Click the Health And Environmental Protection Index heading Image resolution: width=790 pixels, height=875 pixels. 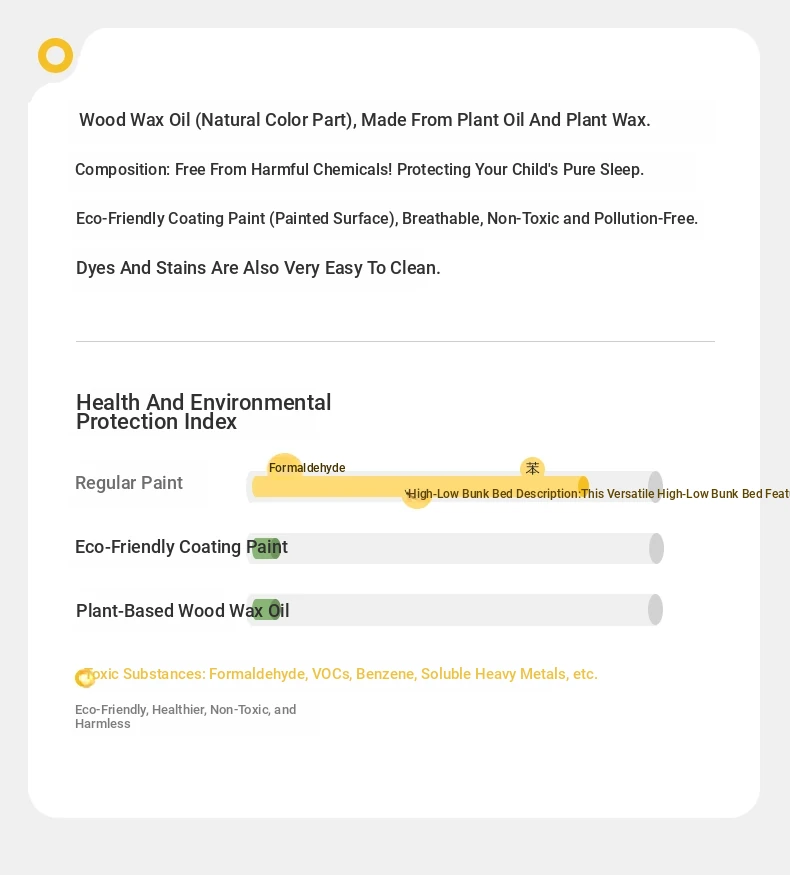[x=204, y=412]
